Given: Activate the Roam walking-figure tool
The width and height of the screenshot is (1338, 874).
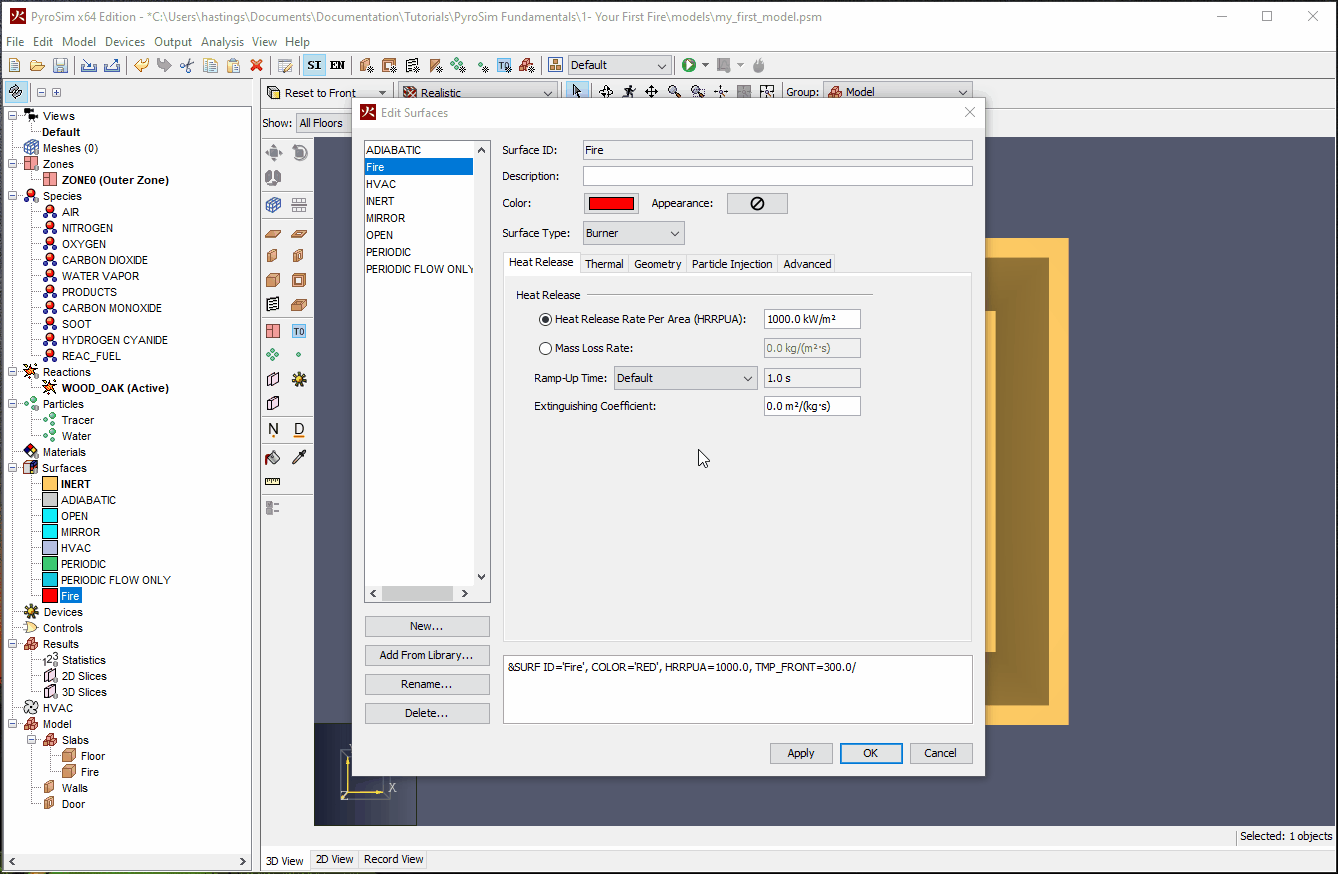Looking at the screenshot, I should pyautogui.click(x=628, y=92).
